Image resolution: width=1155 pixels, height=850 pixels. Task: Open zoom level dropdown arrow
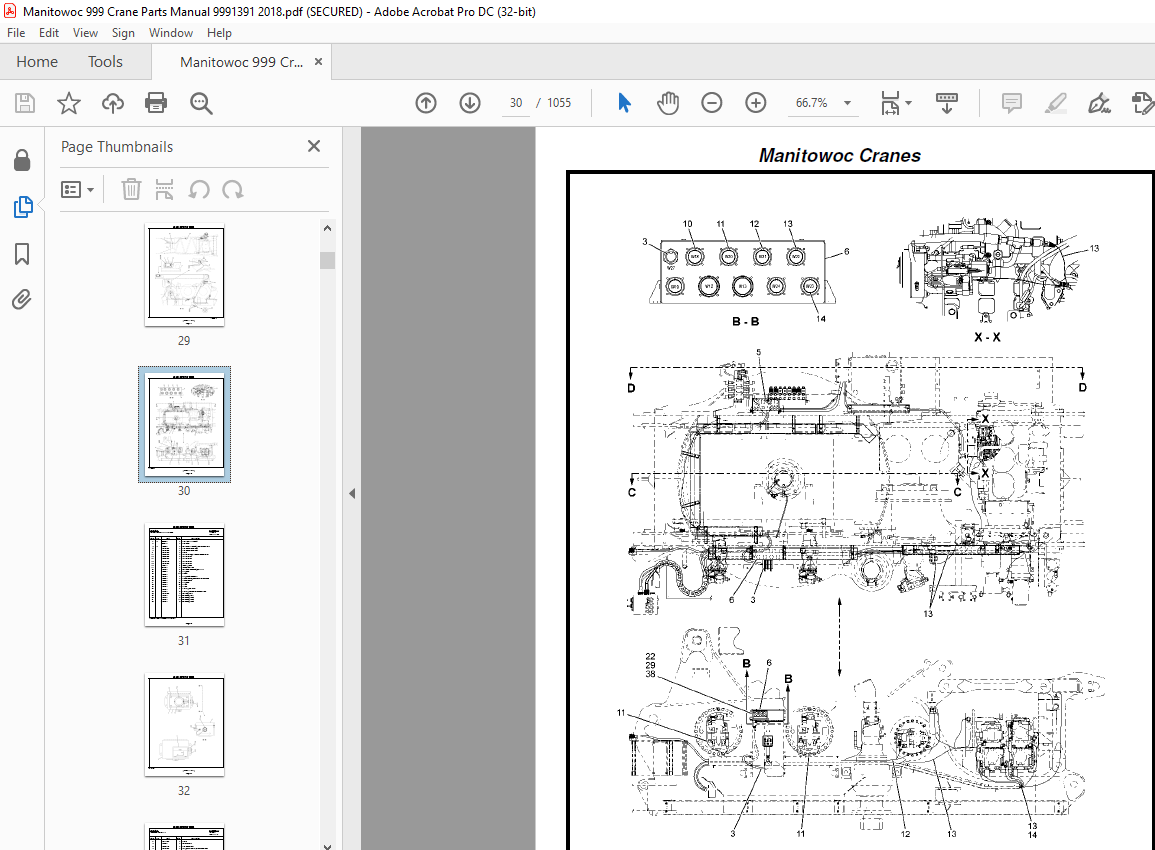point(847,103)
